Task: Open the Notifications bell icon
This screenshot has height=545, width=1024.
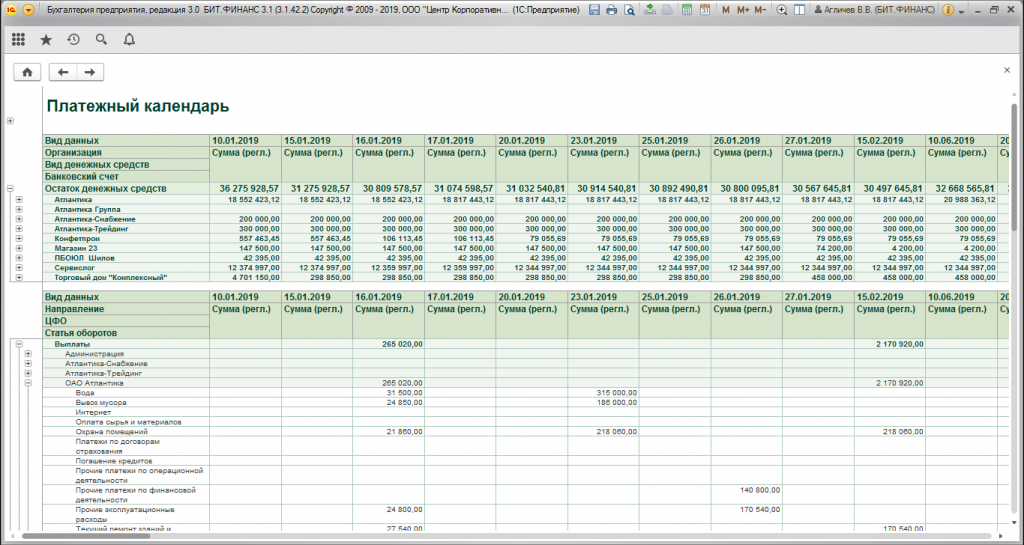Action: 129,40
